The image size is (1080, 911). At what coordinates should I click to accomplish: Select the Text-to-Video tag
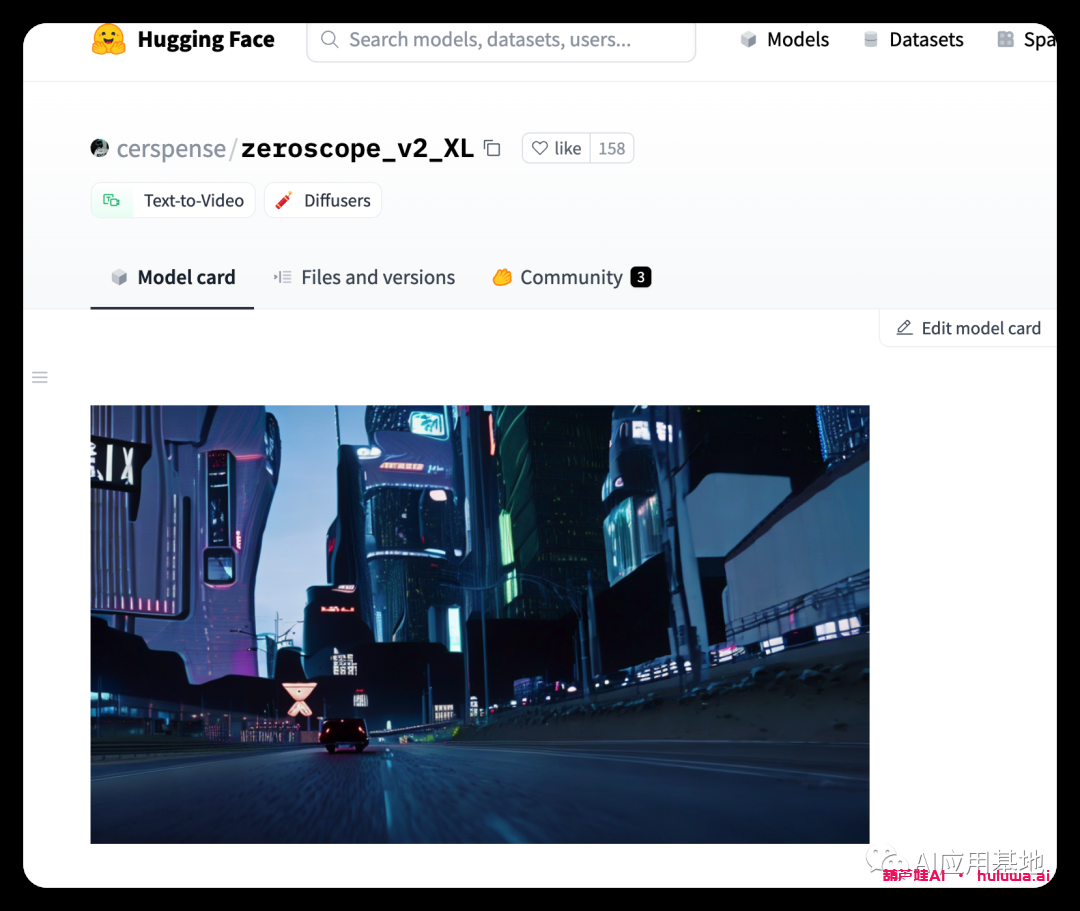point(173,200)
